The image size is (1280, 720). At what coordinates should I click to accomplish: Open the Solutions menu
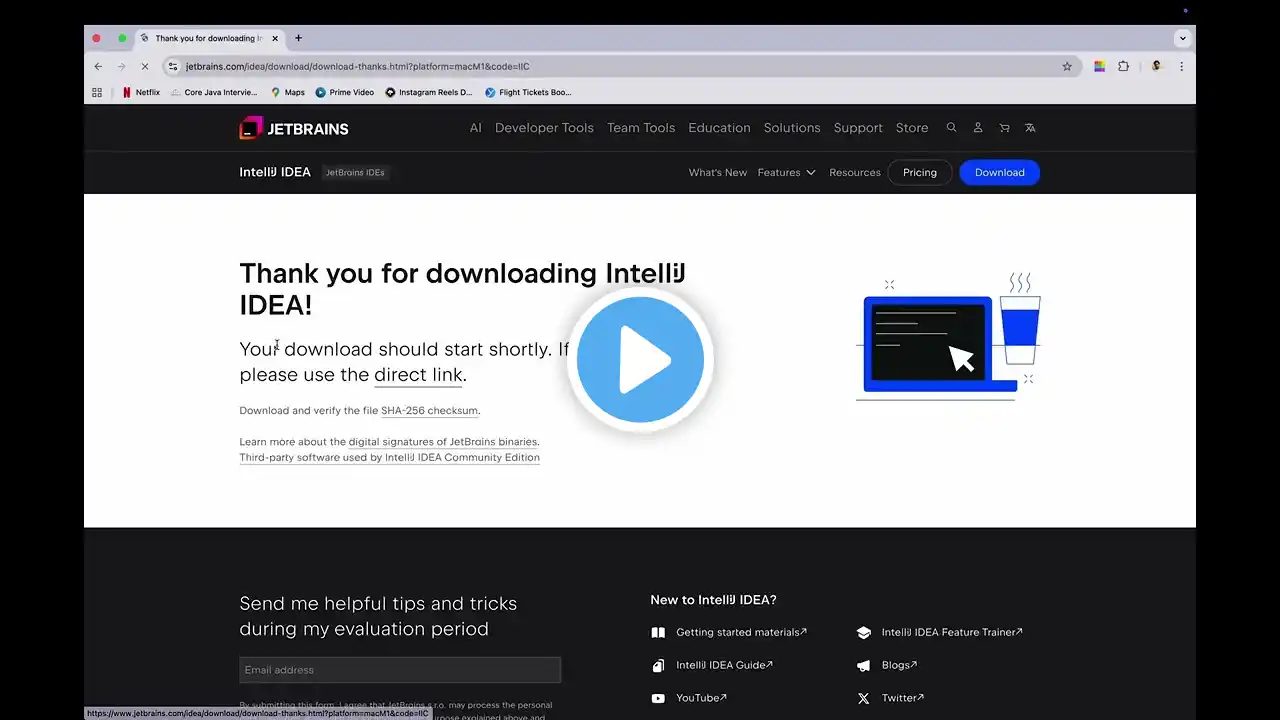point(792,128)
